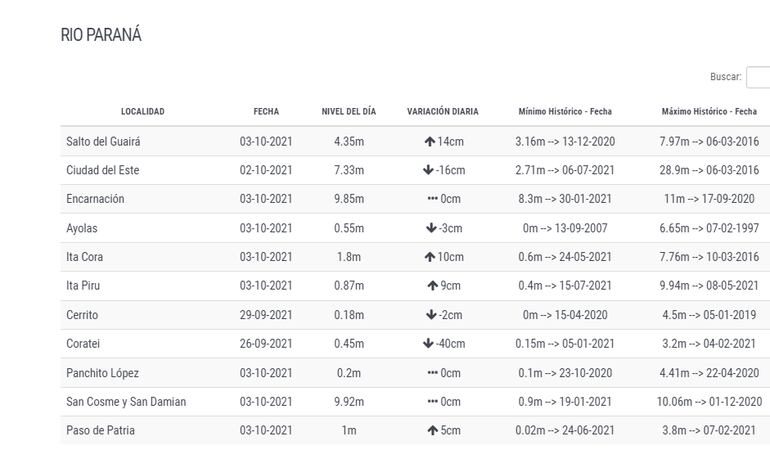Click the no-change dots for Panchito López

tap(432, 373)
